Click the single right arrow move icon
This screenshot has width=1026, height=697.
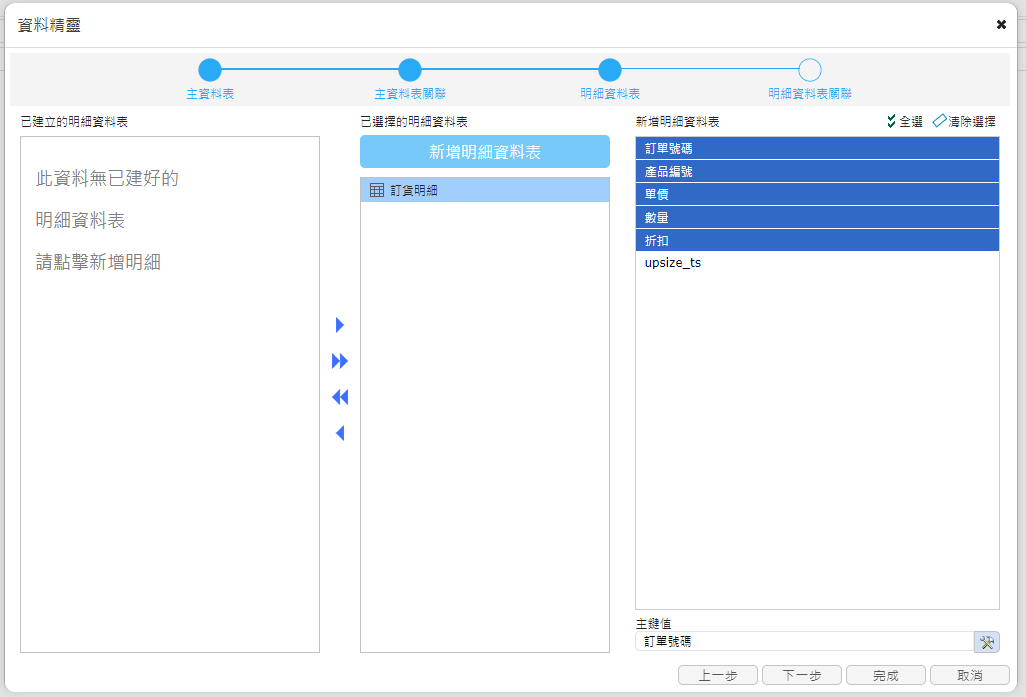[x=340, y=325]
